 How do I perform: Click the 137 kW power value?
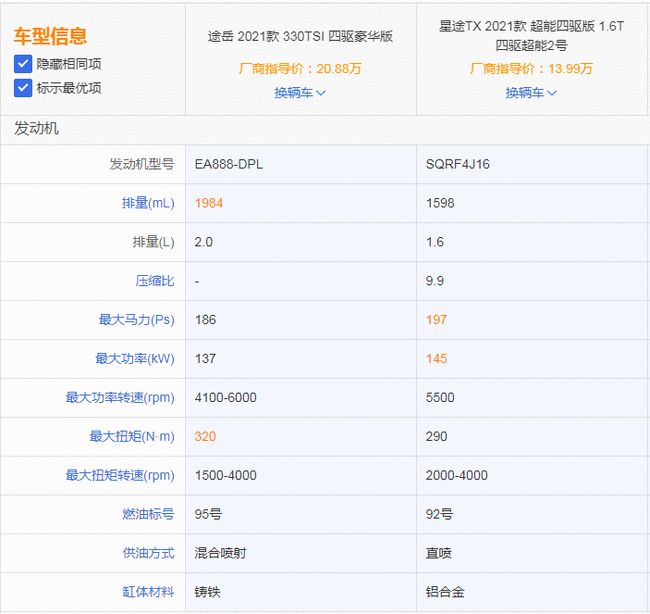pos(206,359)
